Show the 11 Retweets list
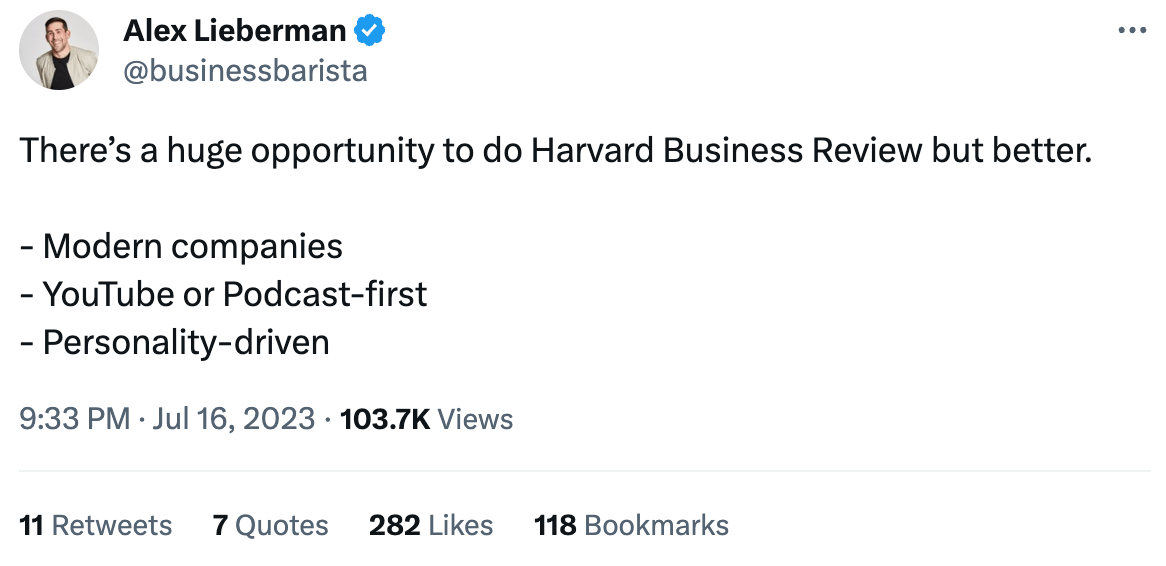The image size is (1166, 566). click(96, 526)
